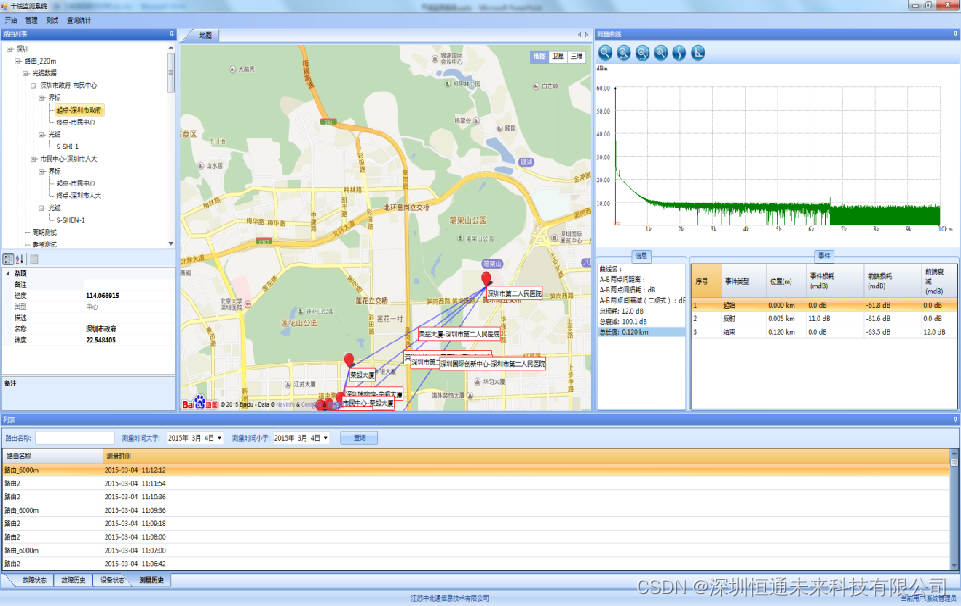Pin the route tree panel with pushpin icon
Image resolution: width=961 pixels, height=606 pixels.
(x=171, y=34)
